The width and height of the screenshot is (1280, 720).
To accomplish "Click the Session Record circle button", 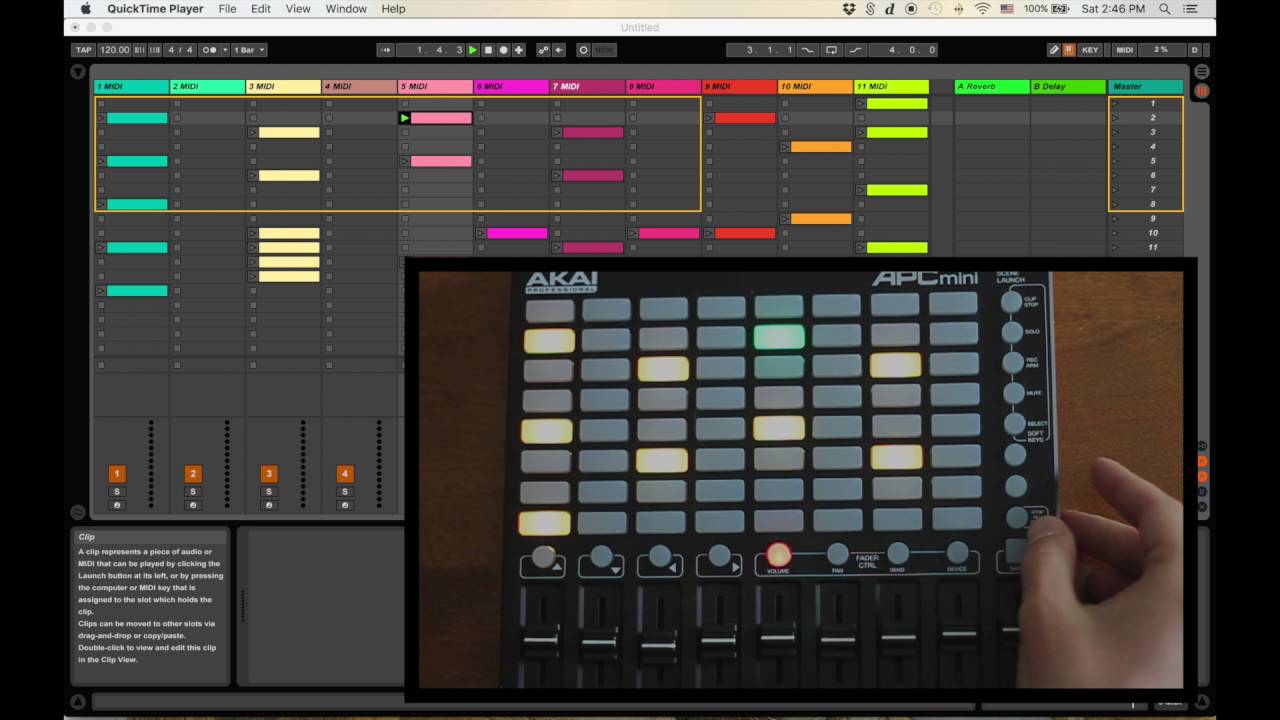I will [x=583, y=50].
